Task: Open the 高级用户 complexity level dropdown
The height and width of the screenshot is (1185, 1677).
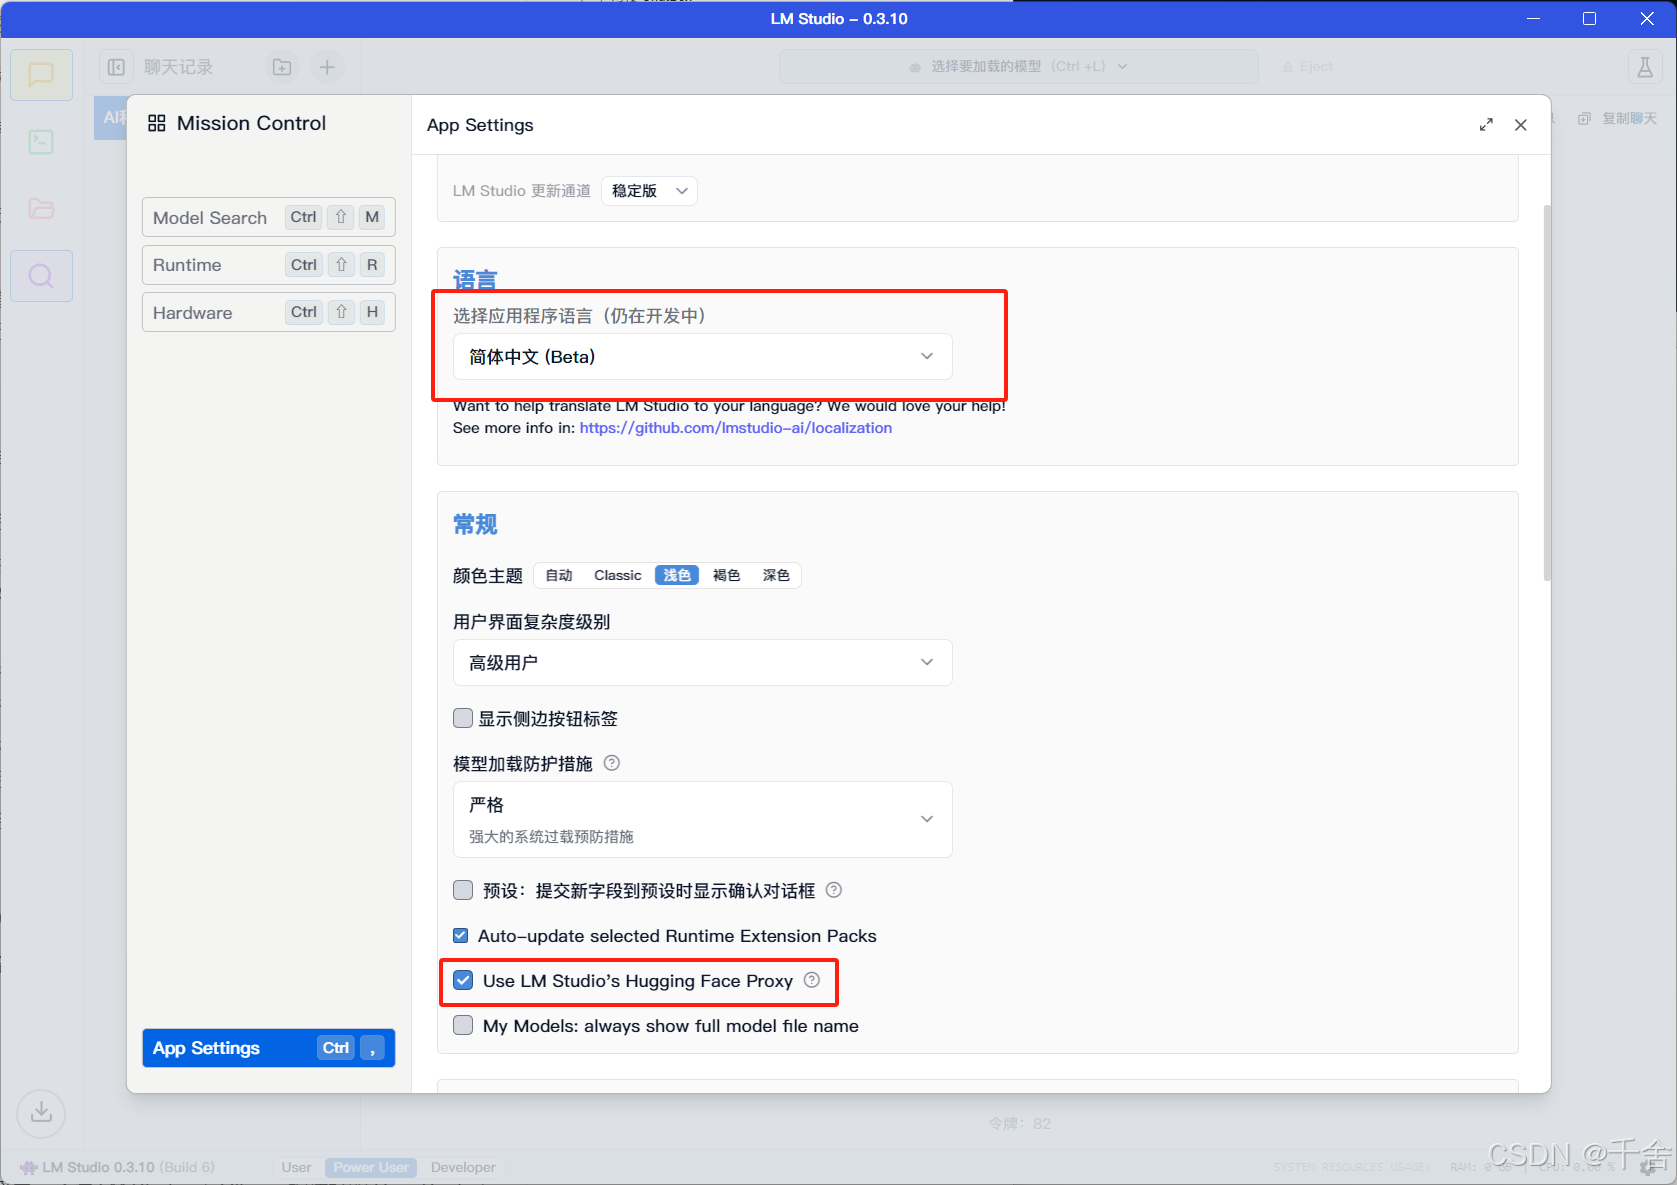Action: coord(703,662)
